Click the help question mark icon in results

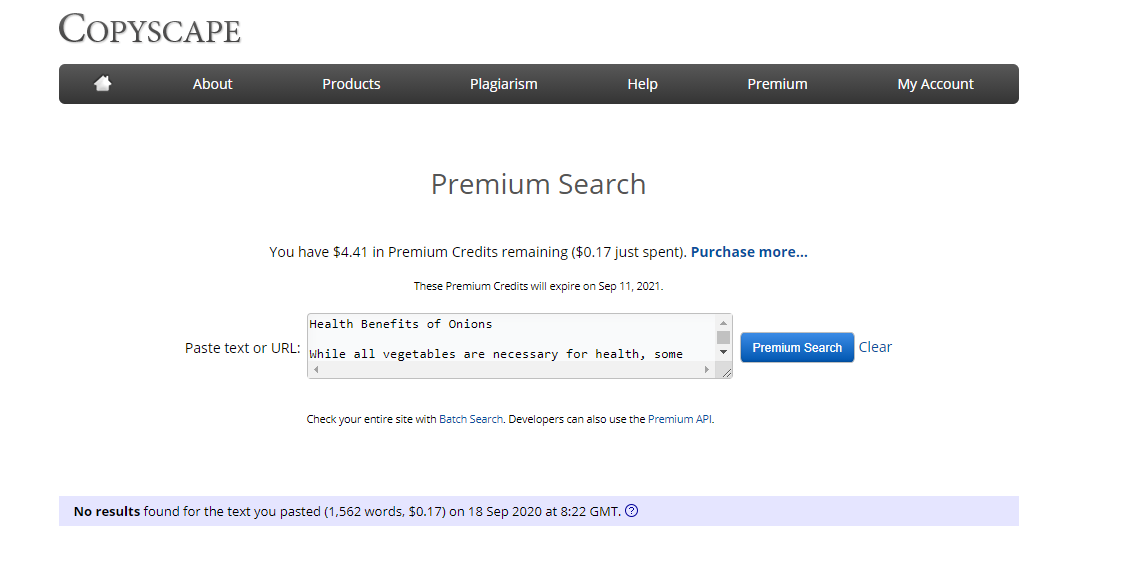coord(632,511)
